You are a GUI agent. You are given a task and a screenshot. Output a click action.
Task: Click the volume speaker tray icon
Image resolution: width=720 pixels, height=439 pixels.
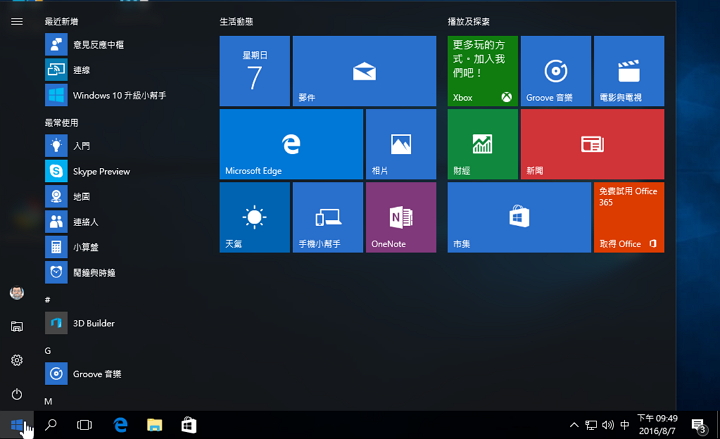click(x=608, y=425)
